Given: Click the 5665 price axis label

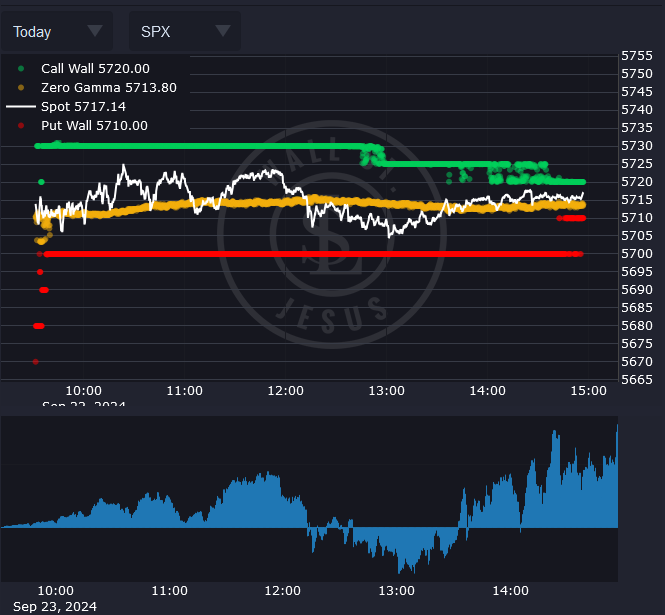Looking at the screenshot, I should [x=637, y=380].
